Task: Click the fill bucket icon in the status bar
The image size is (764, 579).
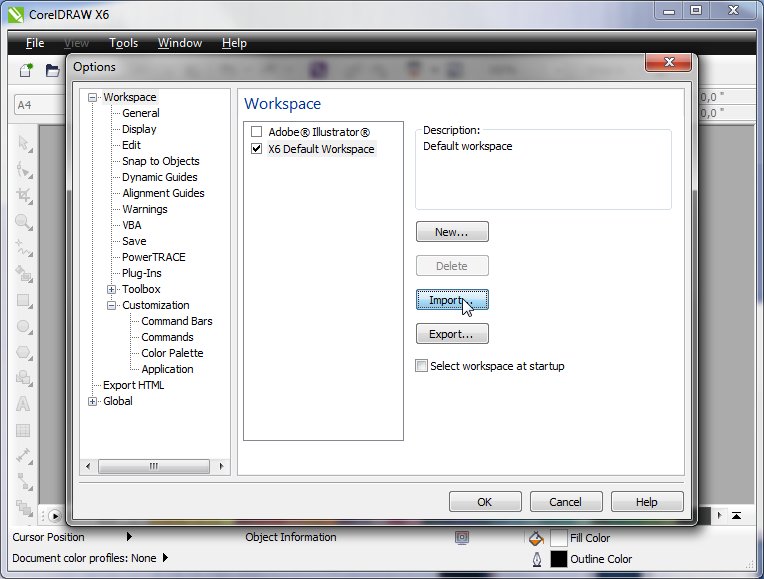Action: pyautogui.click(x=536, y=538)
